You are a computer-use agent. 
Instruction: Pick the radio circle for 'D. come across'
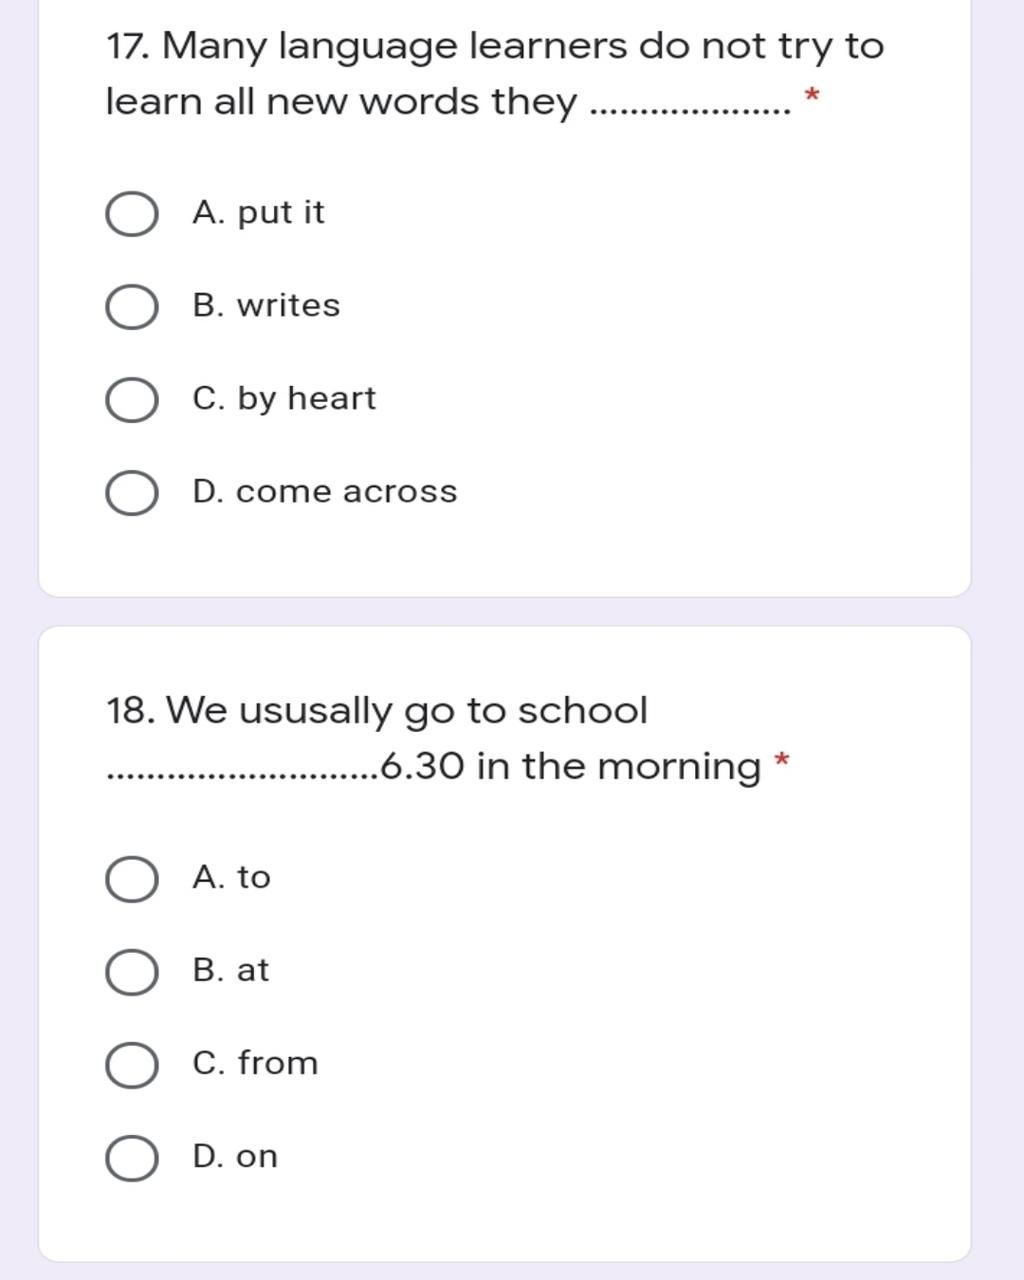(131, 493)
